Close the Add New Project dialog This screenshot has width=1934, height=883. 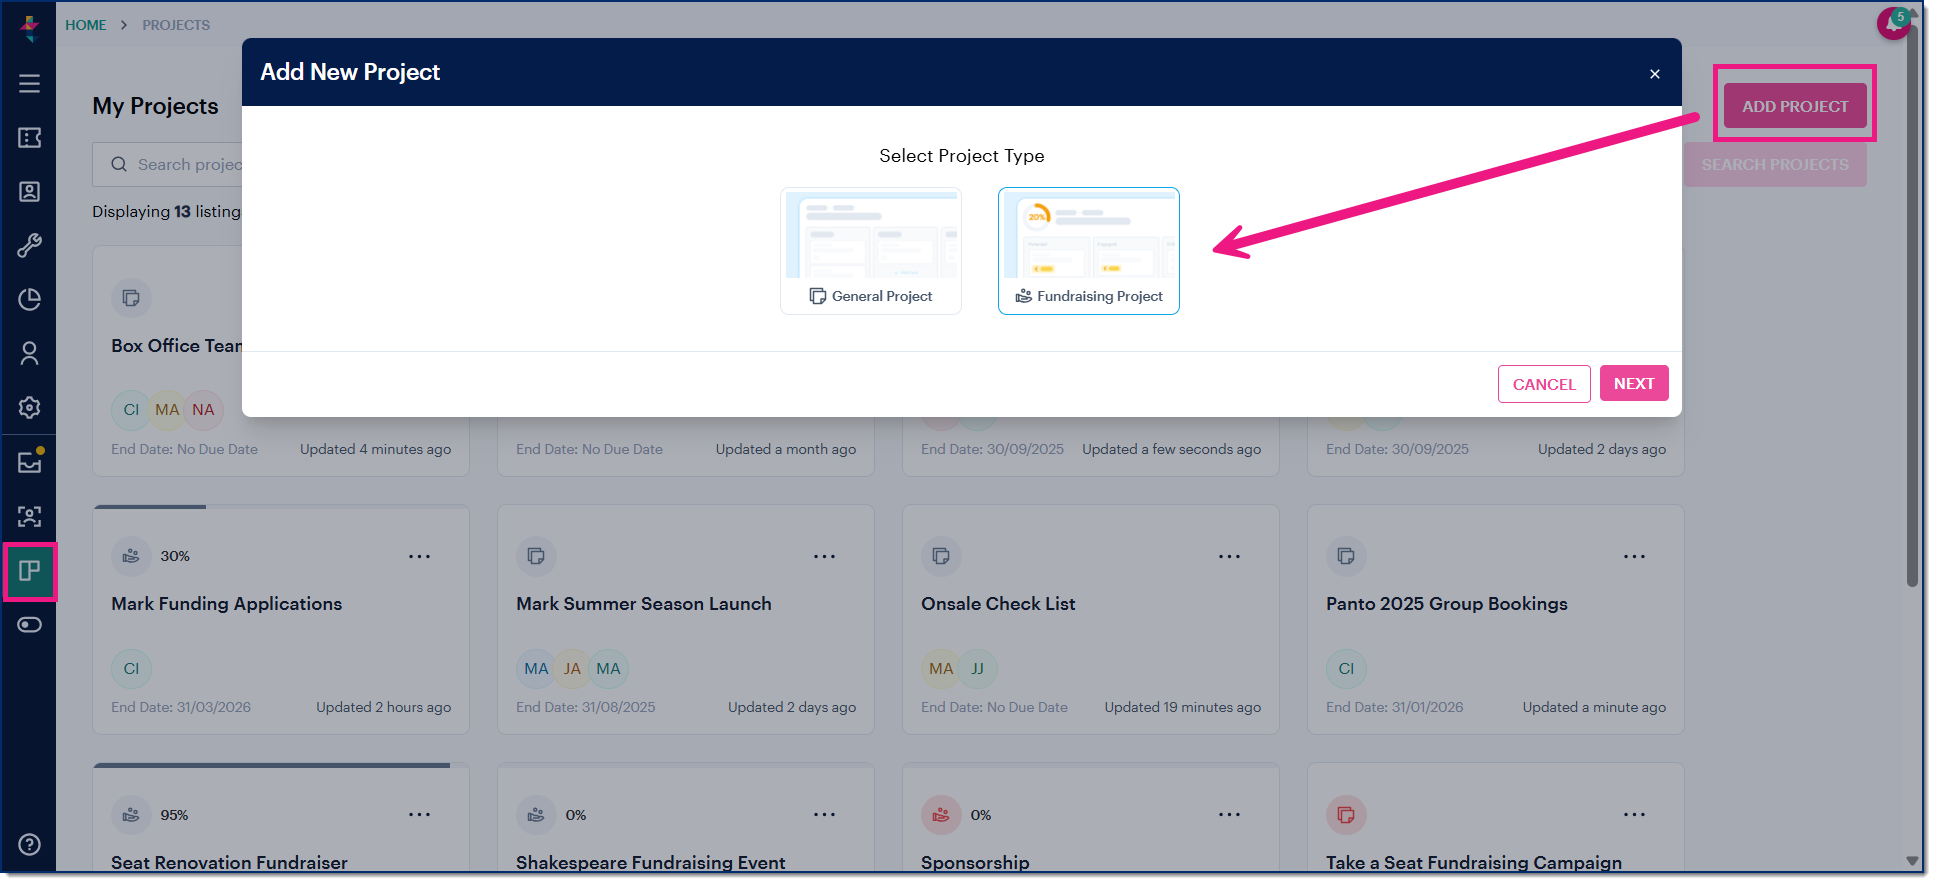(1655, 74)
